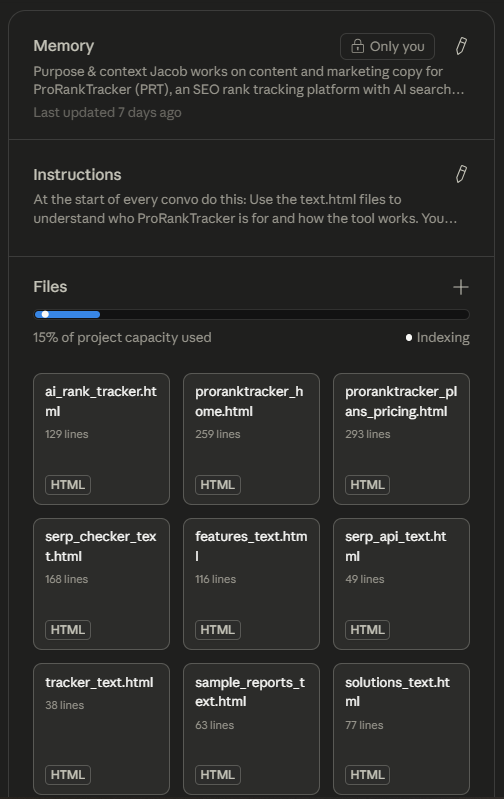The image size is (504, 799).
Task: Click '77 lines' on solutions_text card
Action: click(x=364, y=725)
